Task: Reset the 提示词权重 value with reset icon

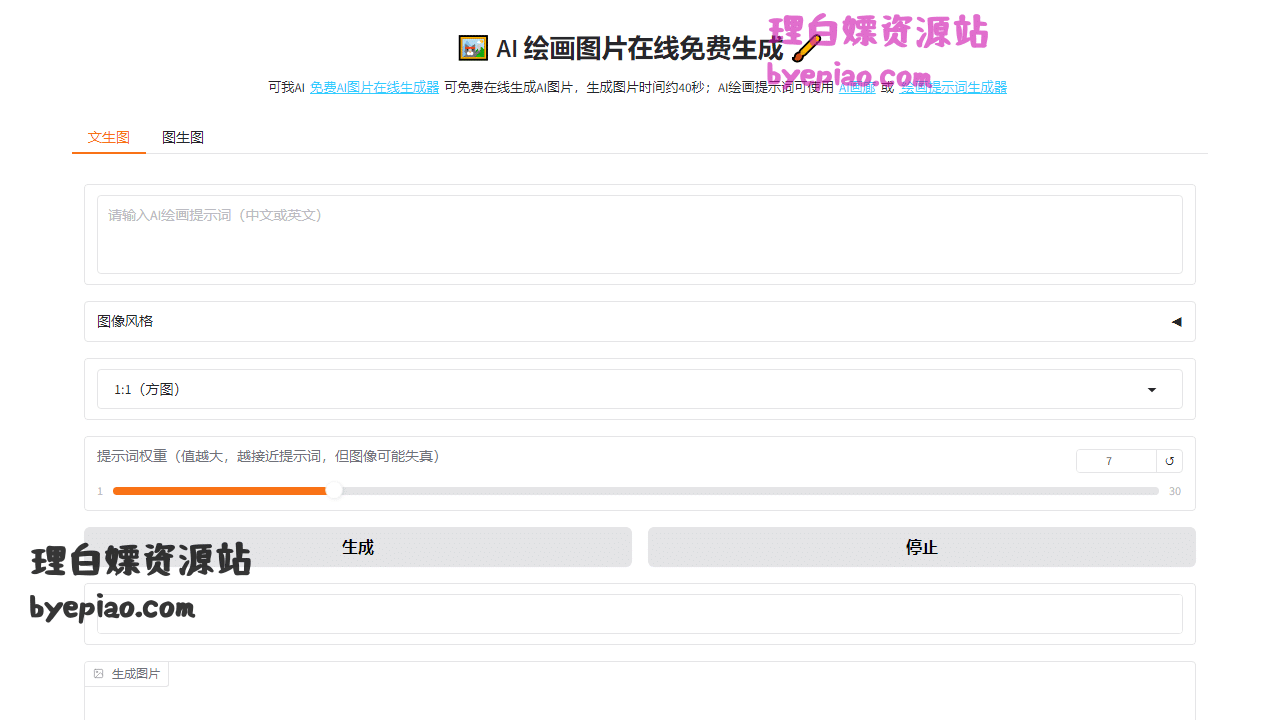Action: coord(1170,461)
